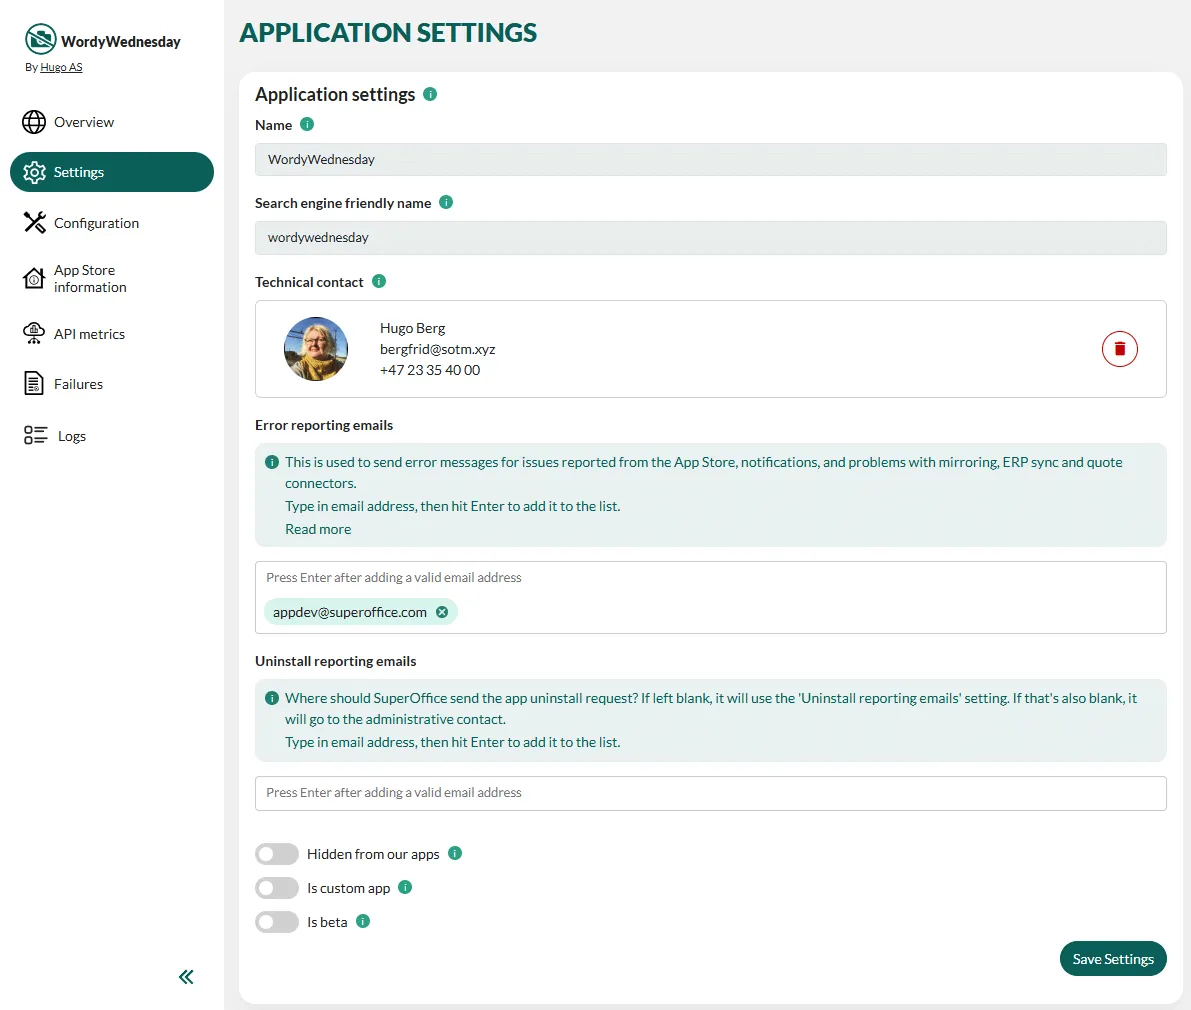Click the info icon beside Is beta
This screenshot has height=1010, width=1191.
363,921
